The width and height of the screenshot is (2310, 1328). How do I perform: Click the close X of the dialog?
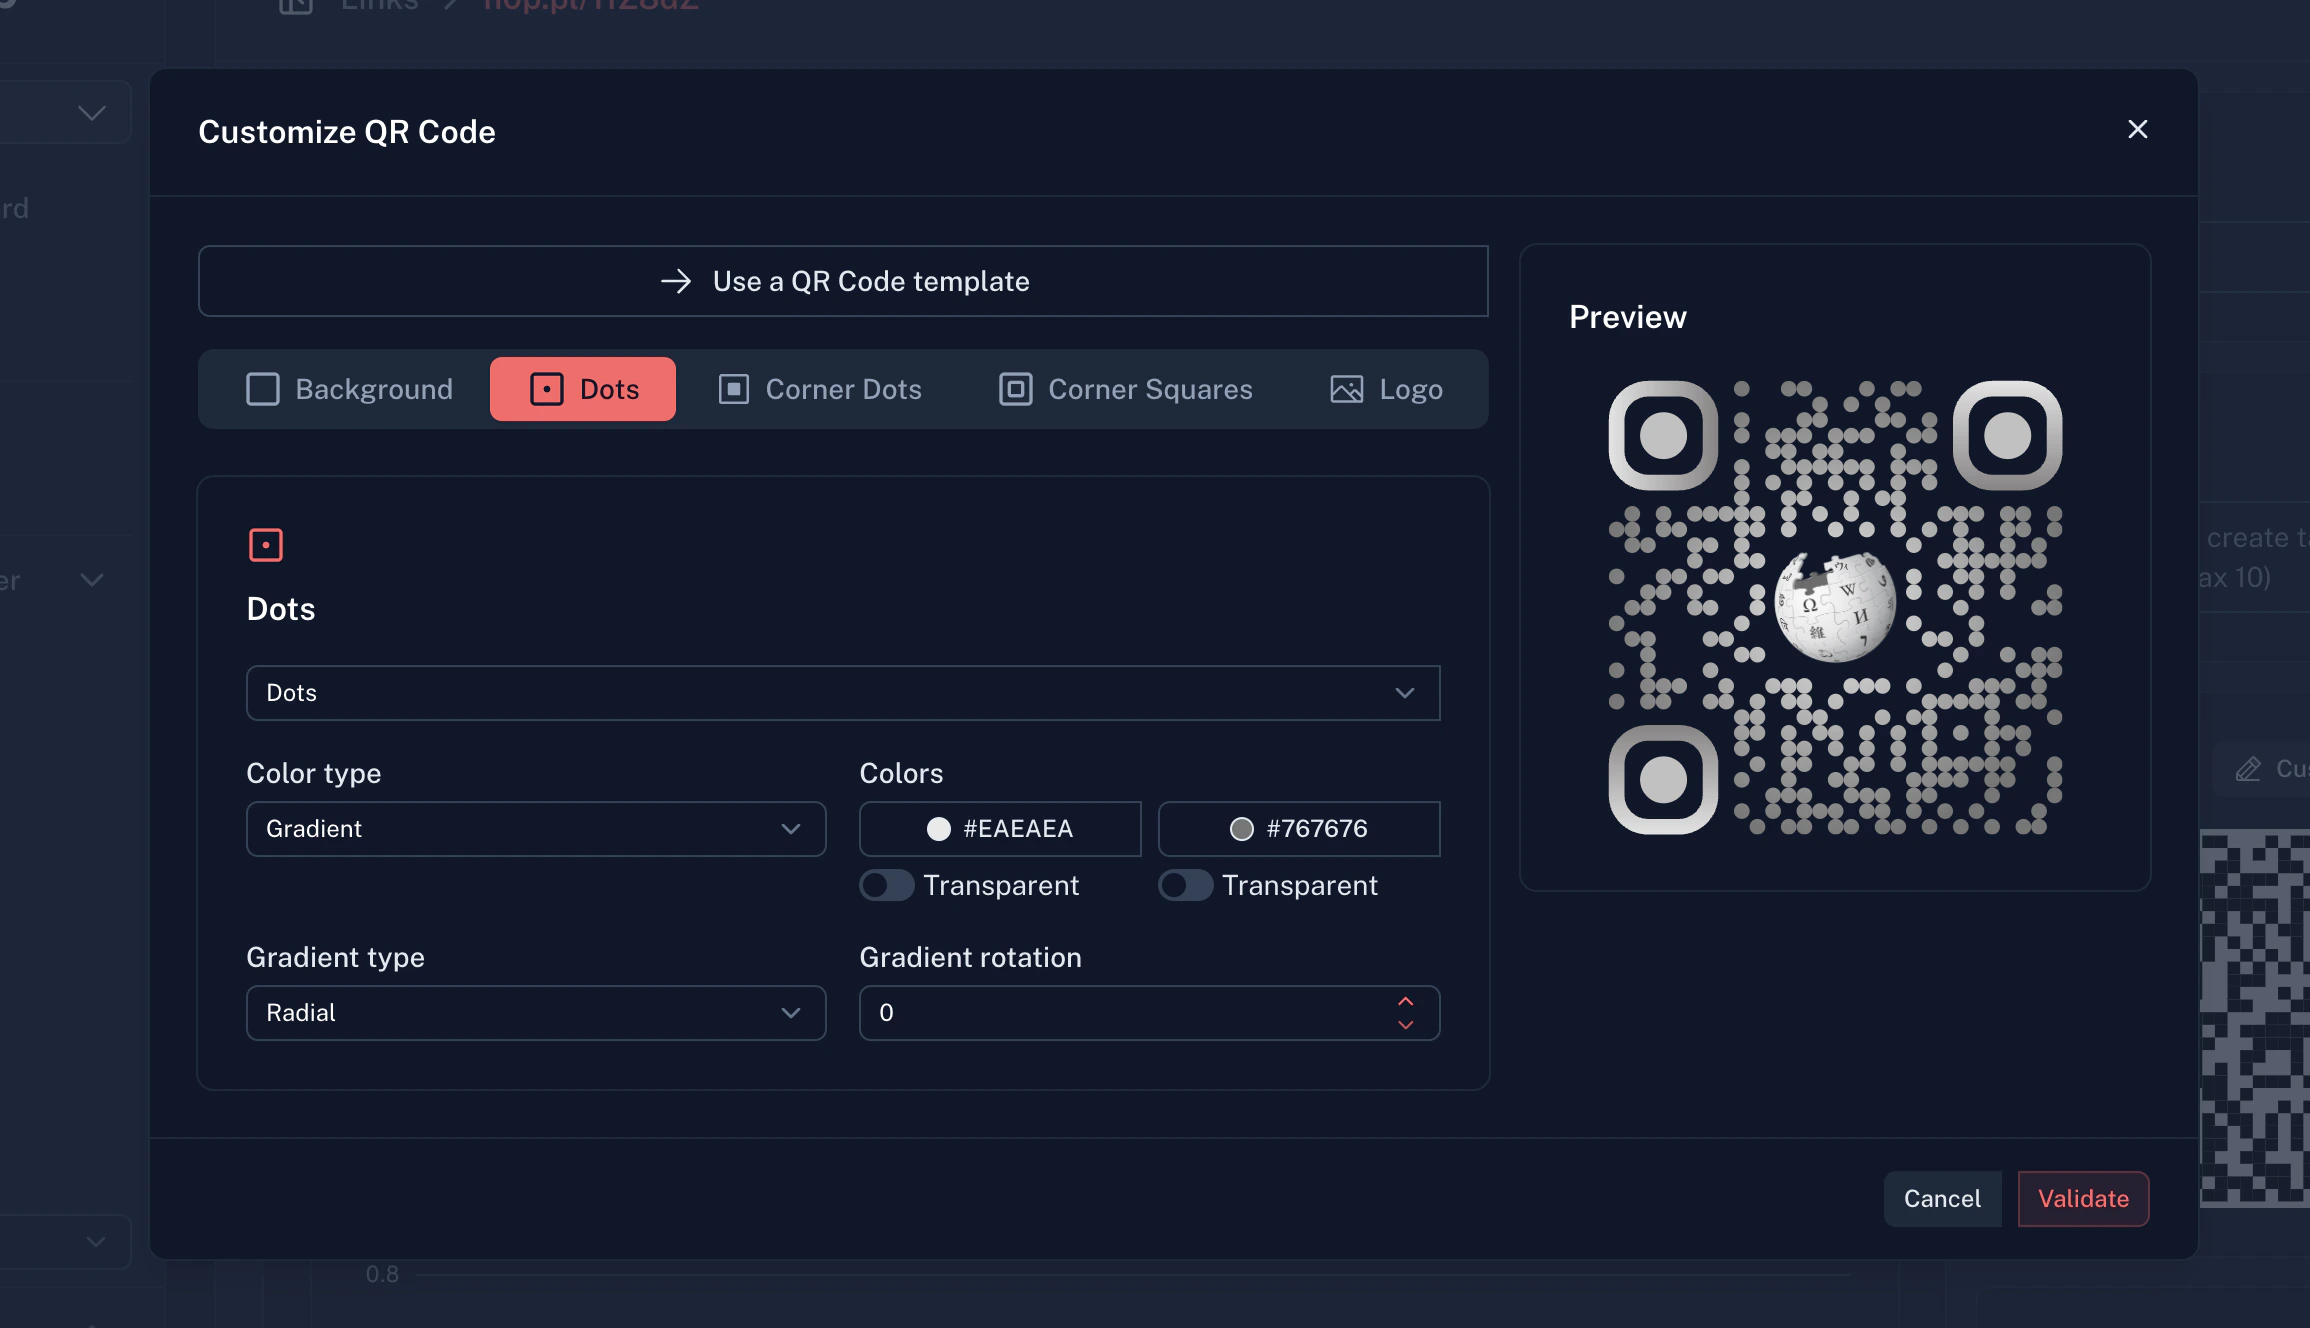tap(2137, 129)
